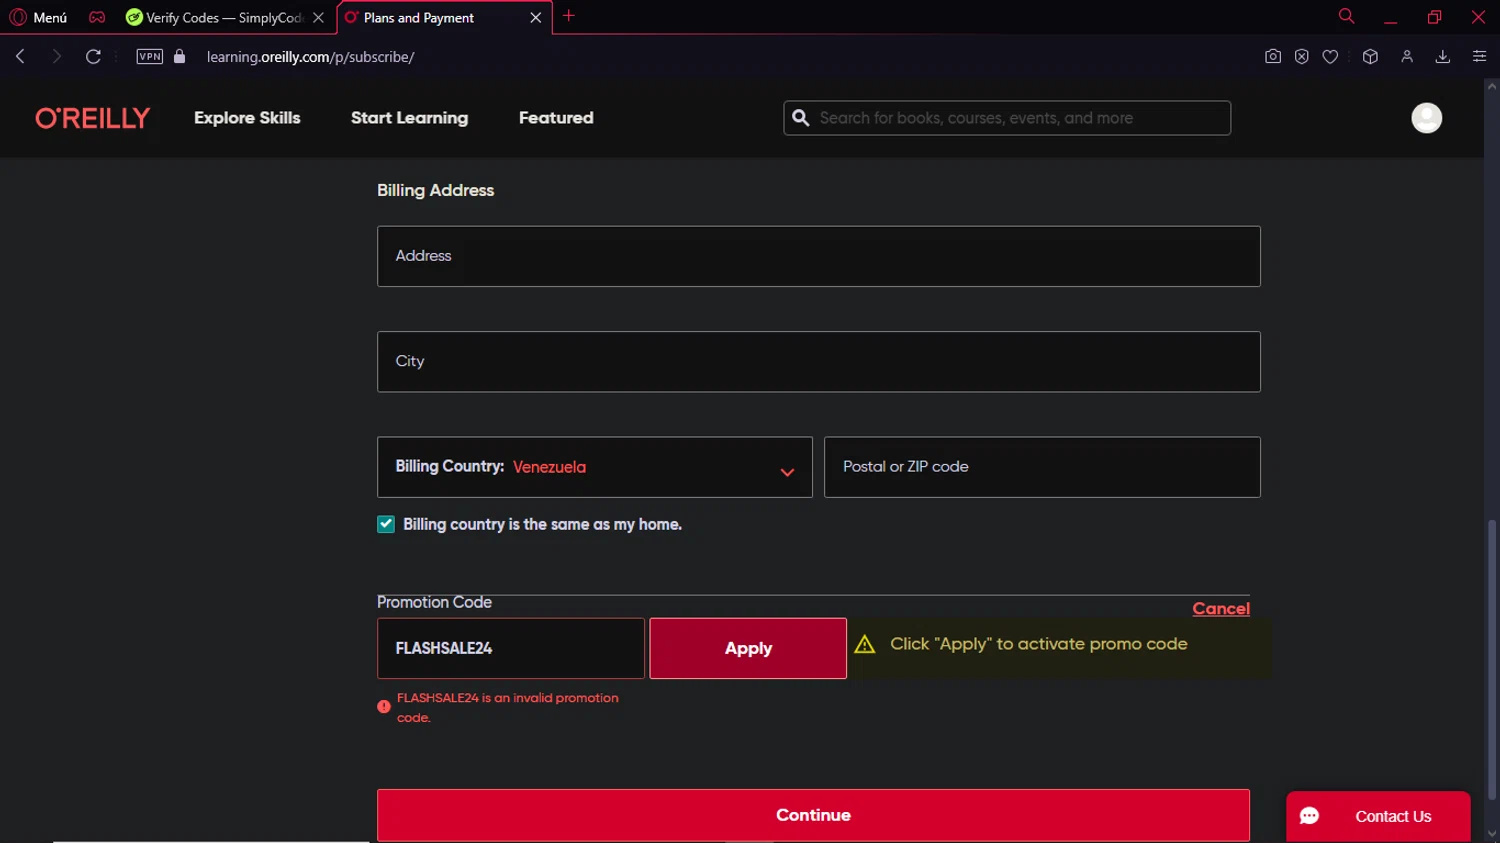The height and width of the screenshot is (843, 1500).
Task: Click the 'FLASHSALE24 is an invalid promotion code' message
Action: (508, 708)
